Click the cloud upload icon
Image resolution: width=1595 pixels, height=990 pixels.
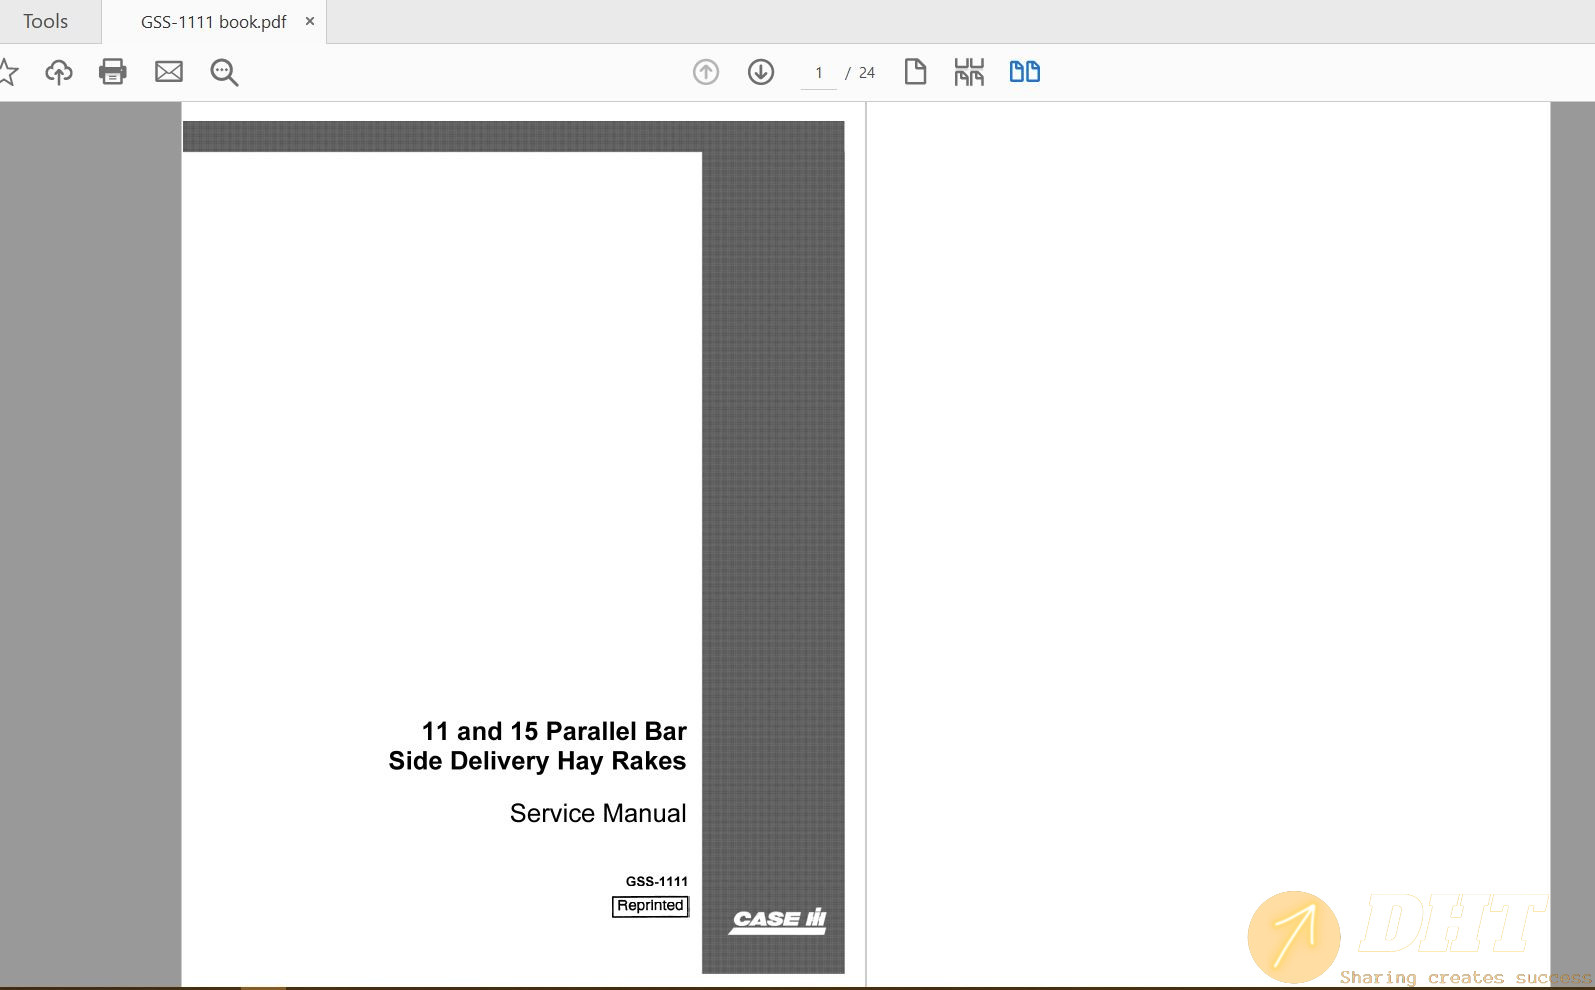click(59, 72)
